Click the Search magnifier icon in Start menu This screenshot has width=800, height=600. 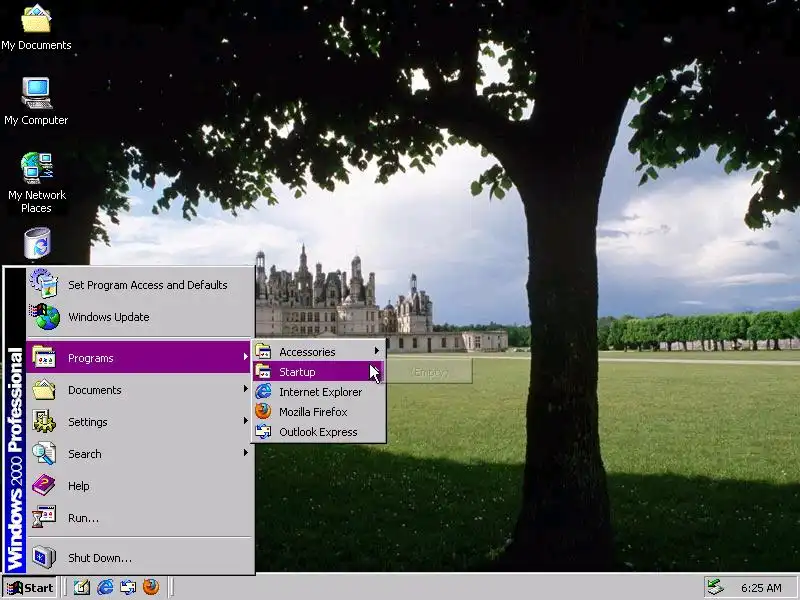click(44, 454)
